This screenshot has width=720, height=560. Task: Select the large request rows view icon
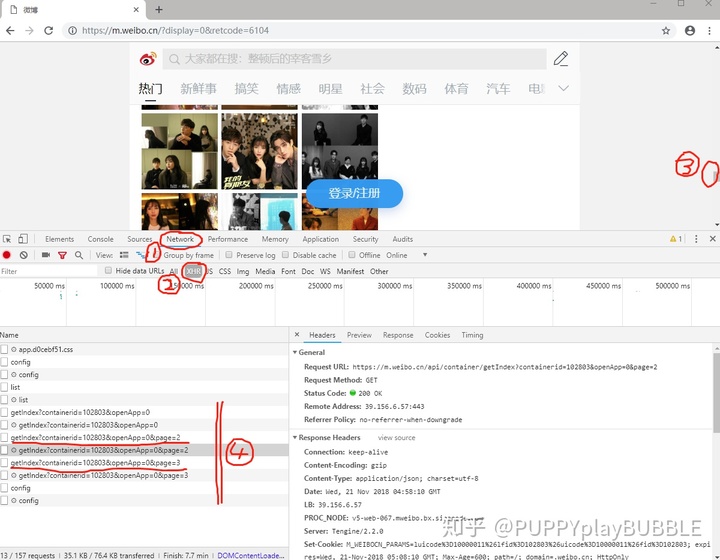[124, 255]
